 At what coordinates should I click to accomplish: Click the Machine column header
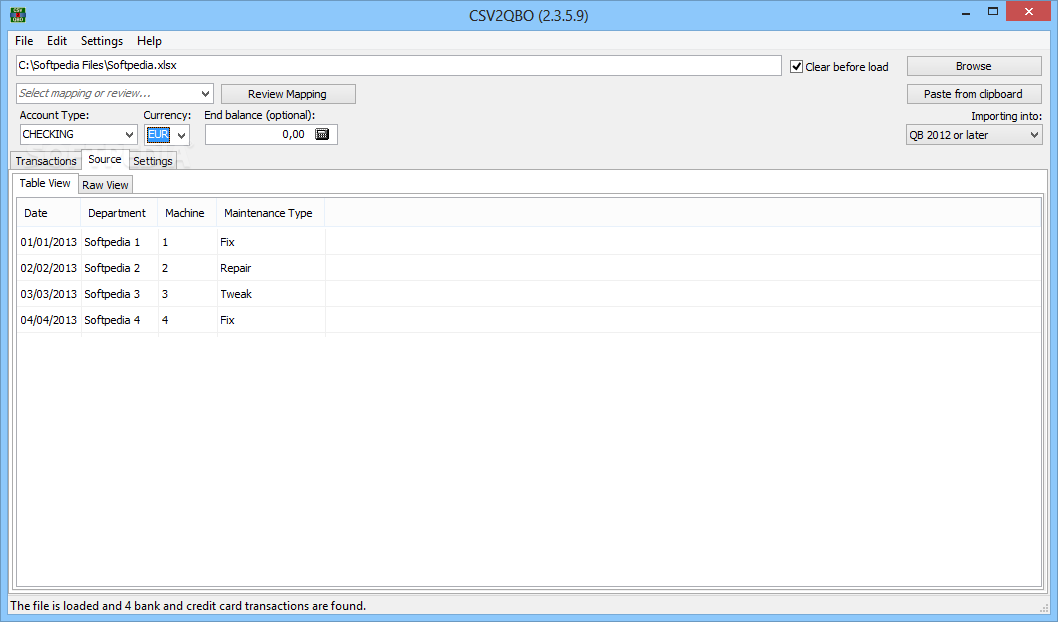187,213
